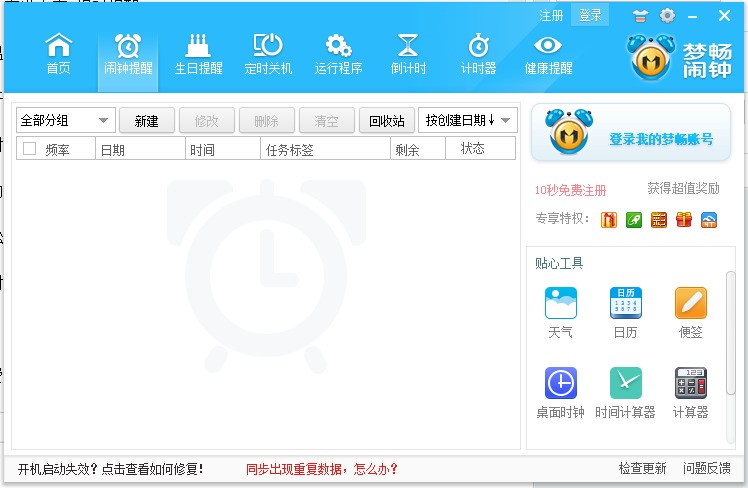Image resolution: width=748 pixels, height=488 pixels.
Task: Click the 剩余 column header
Action: pyautogui.click(x=418, y=148)
